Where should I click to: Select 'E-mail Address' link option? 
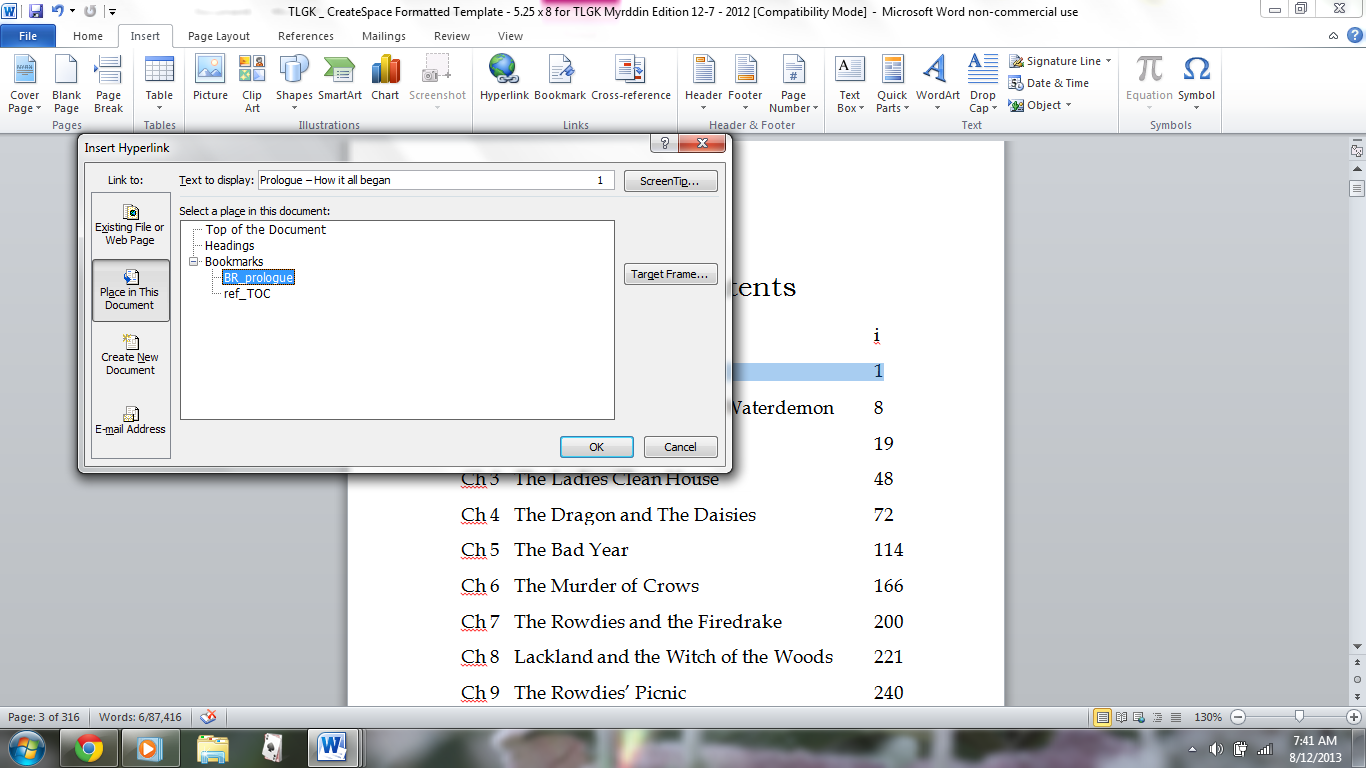coord(130,420)
